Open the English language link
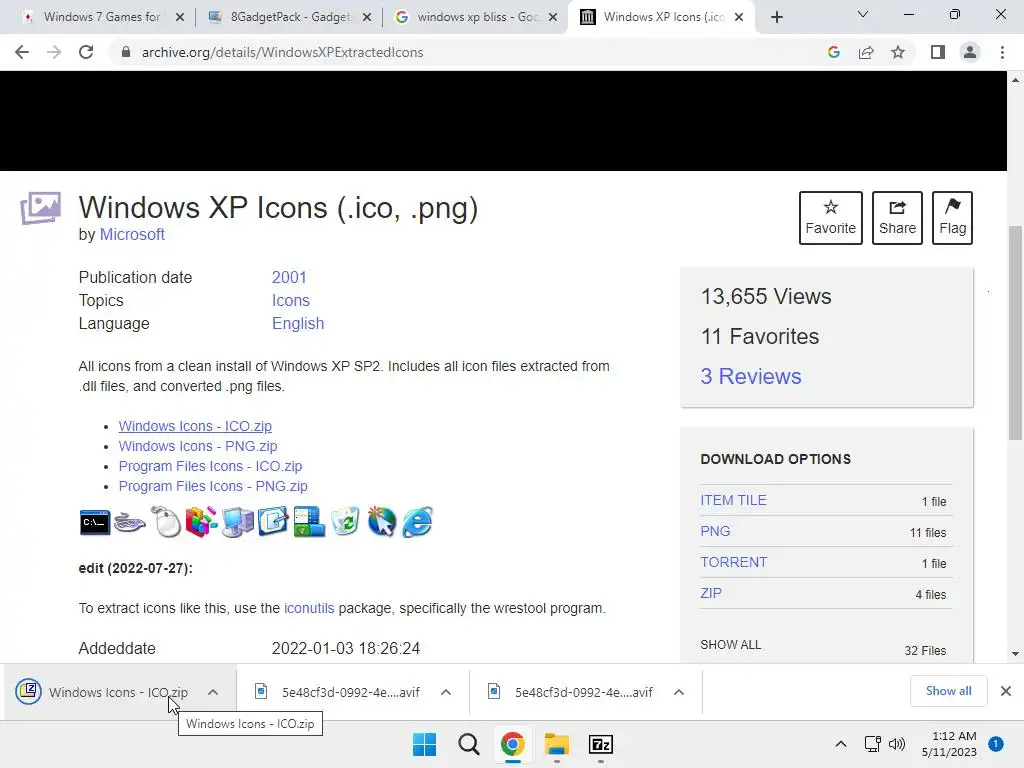This screenshot has width=1024, height=768. click(298, 324)
